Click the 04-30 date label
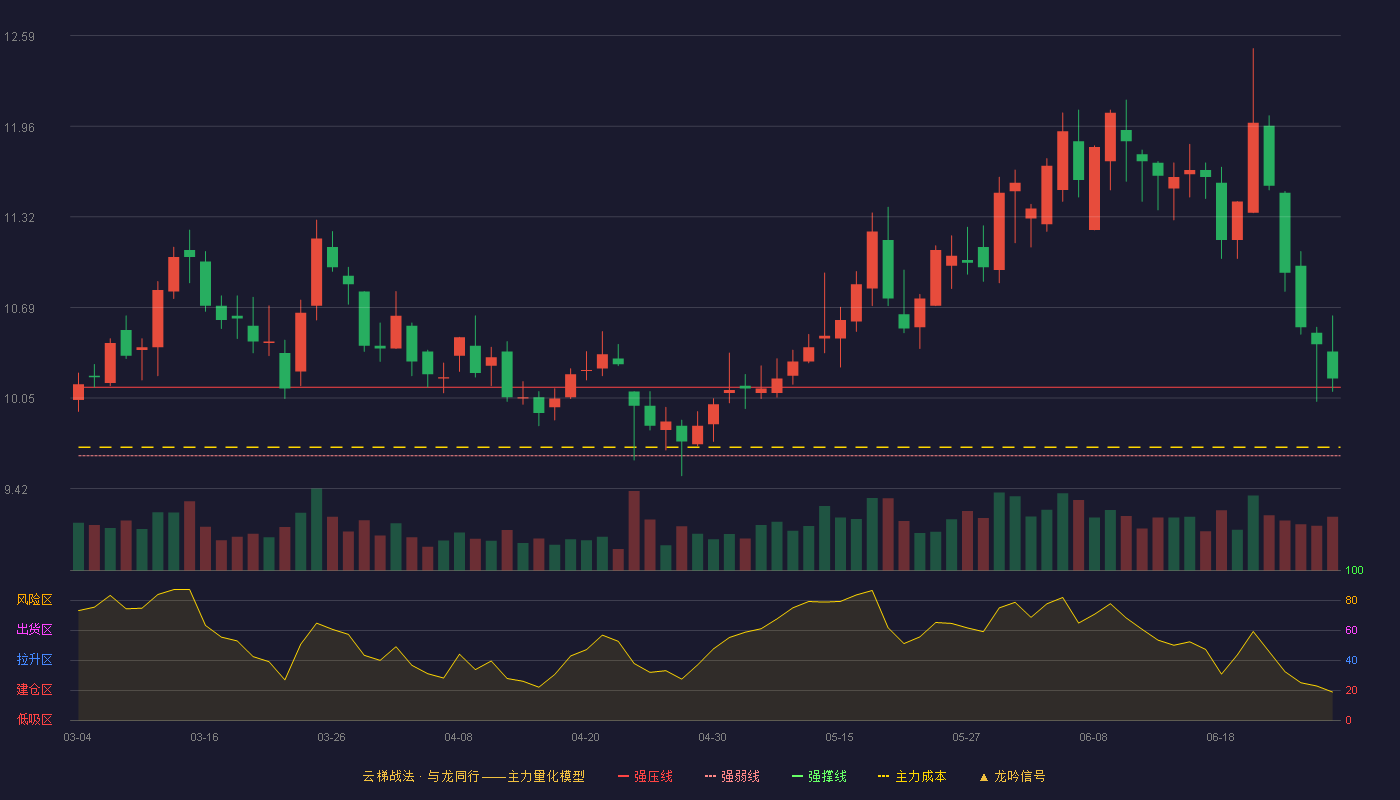The width and height of the screenshot is (1400, 800). (x=712, y=737)
